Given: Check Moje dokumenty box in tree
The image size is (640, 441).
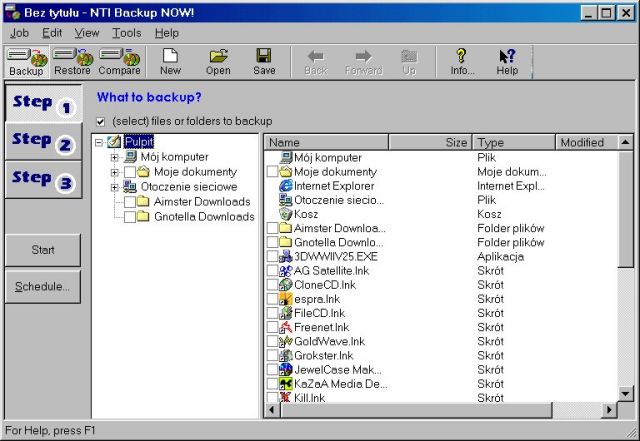Looking at the screenshot, I should 130,172.
